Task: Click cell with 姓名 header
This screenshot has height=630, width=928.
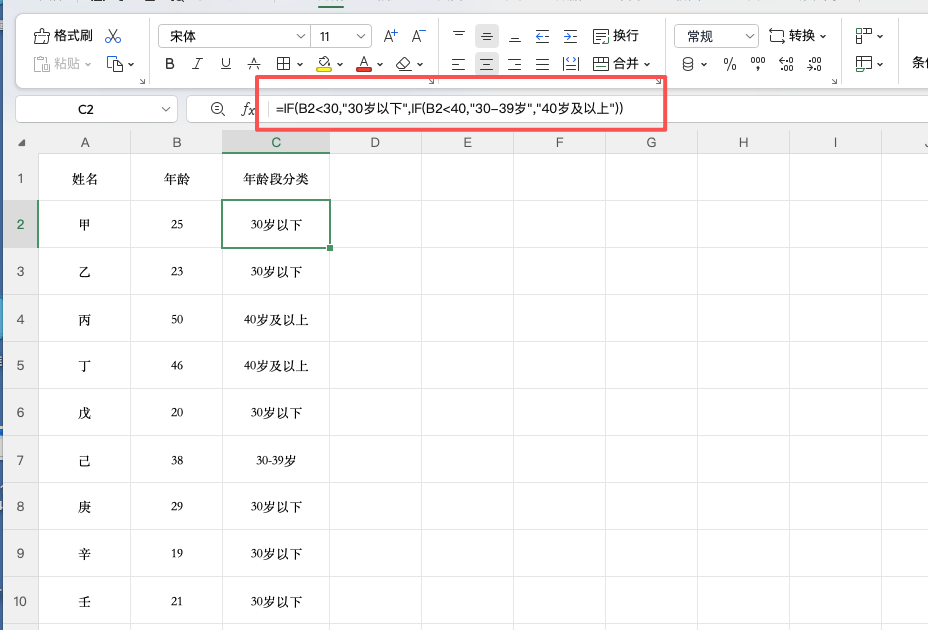Action: (85, 179)
